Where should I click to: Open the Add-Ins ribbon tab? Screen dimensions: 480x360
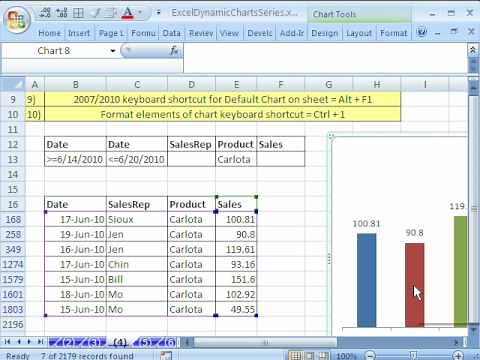pos(292,33)
